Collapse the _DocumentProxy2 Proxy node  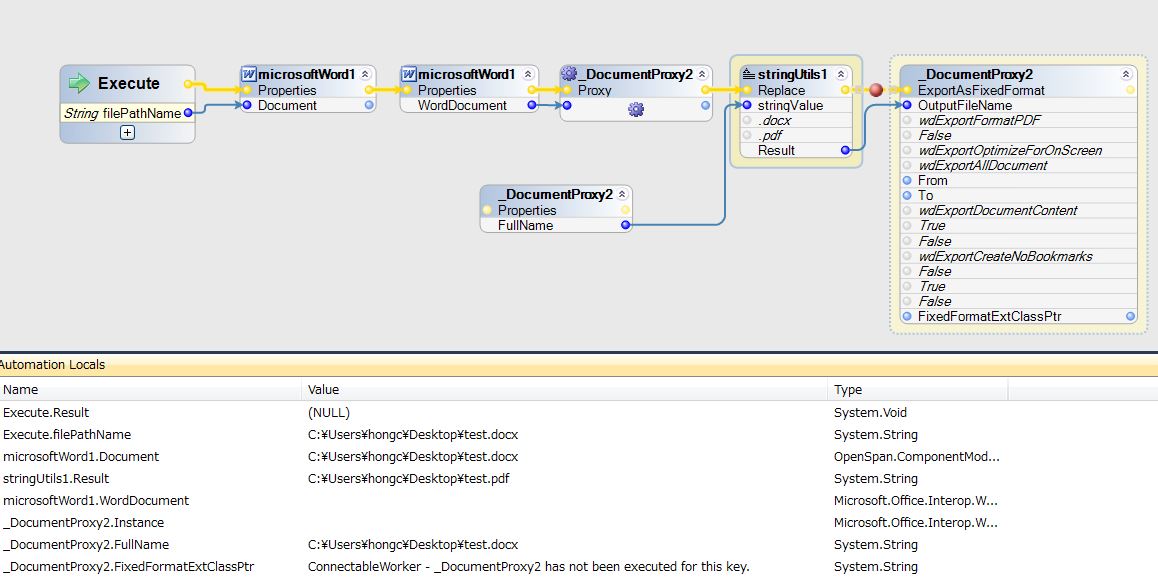[702, 75]
